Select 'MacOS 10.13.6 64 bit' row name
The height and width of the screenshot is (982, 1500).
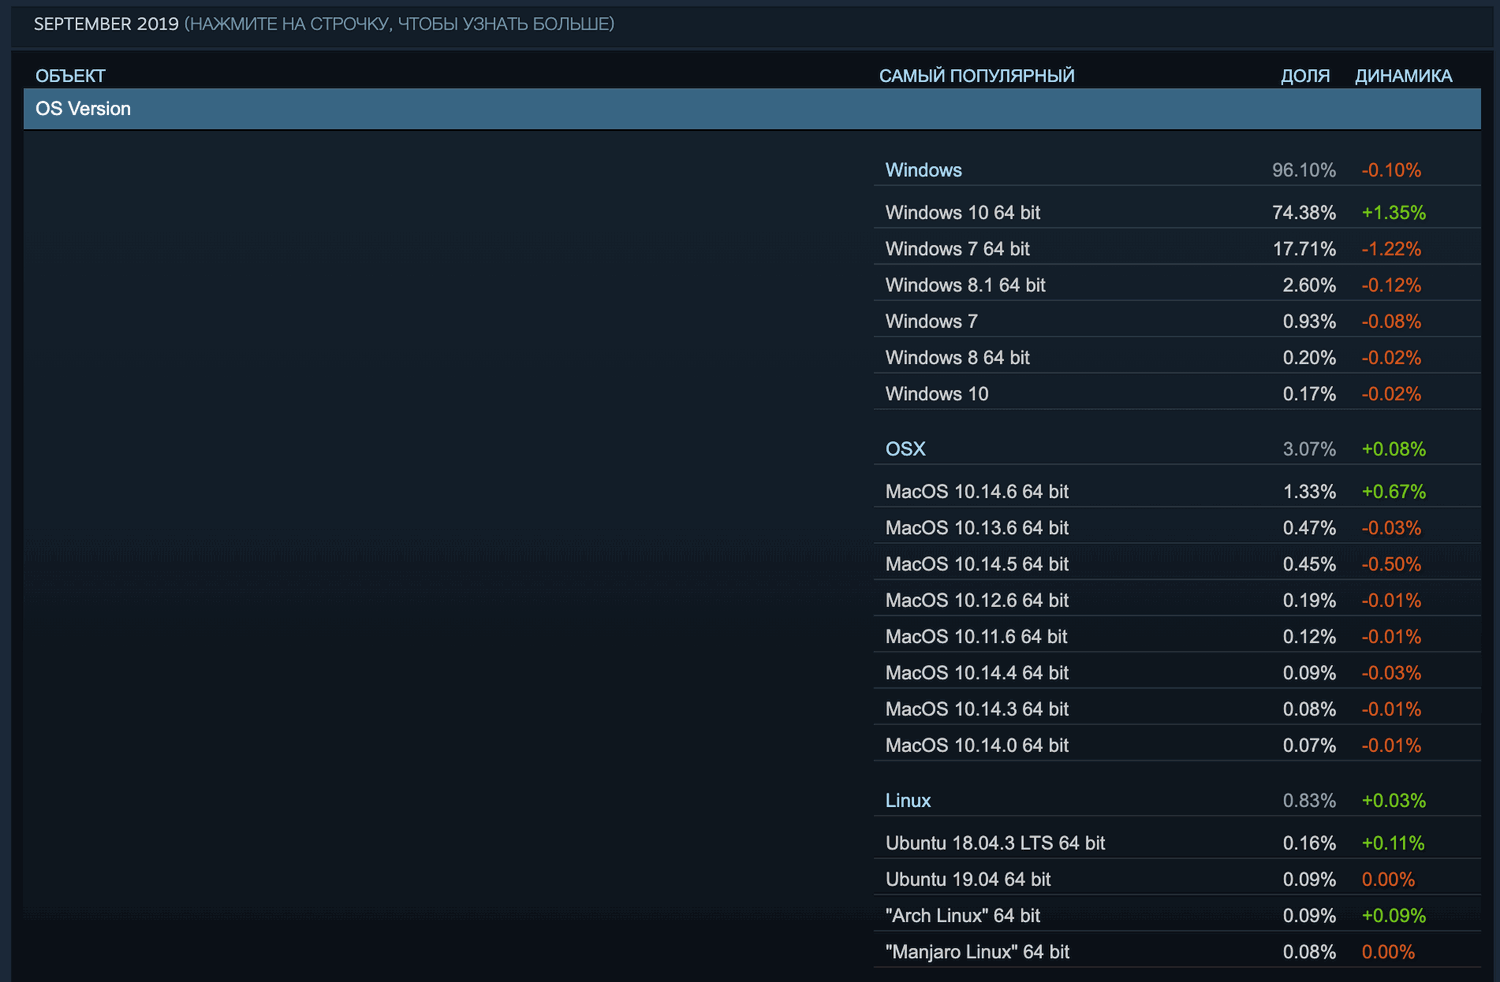977,527
